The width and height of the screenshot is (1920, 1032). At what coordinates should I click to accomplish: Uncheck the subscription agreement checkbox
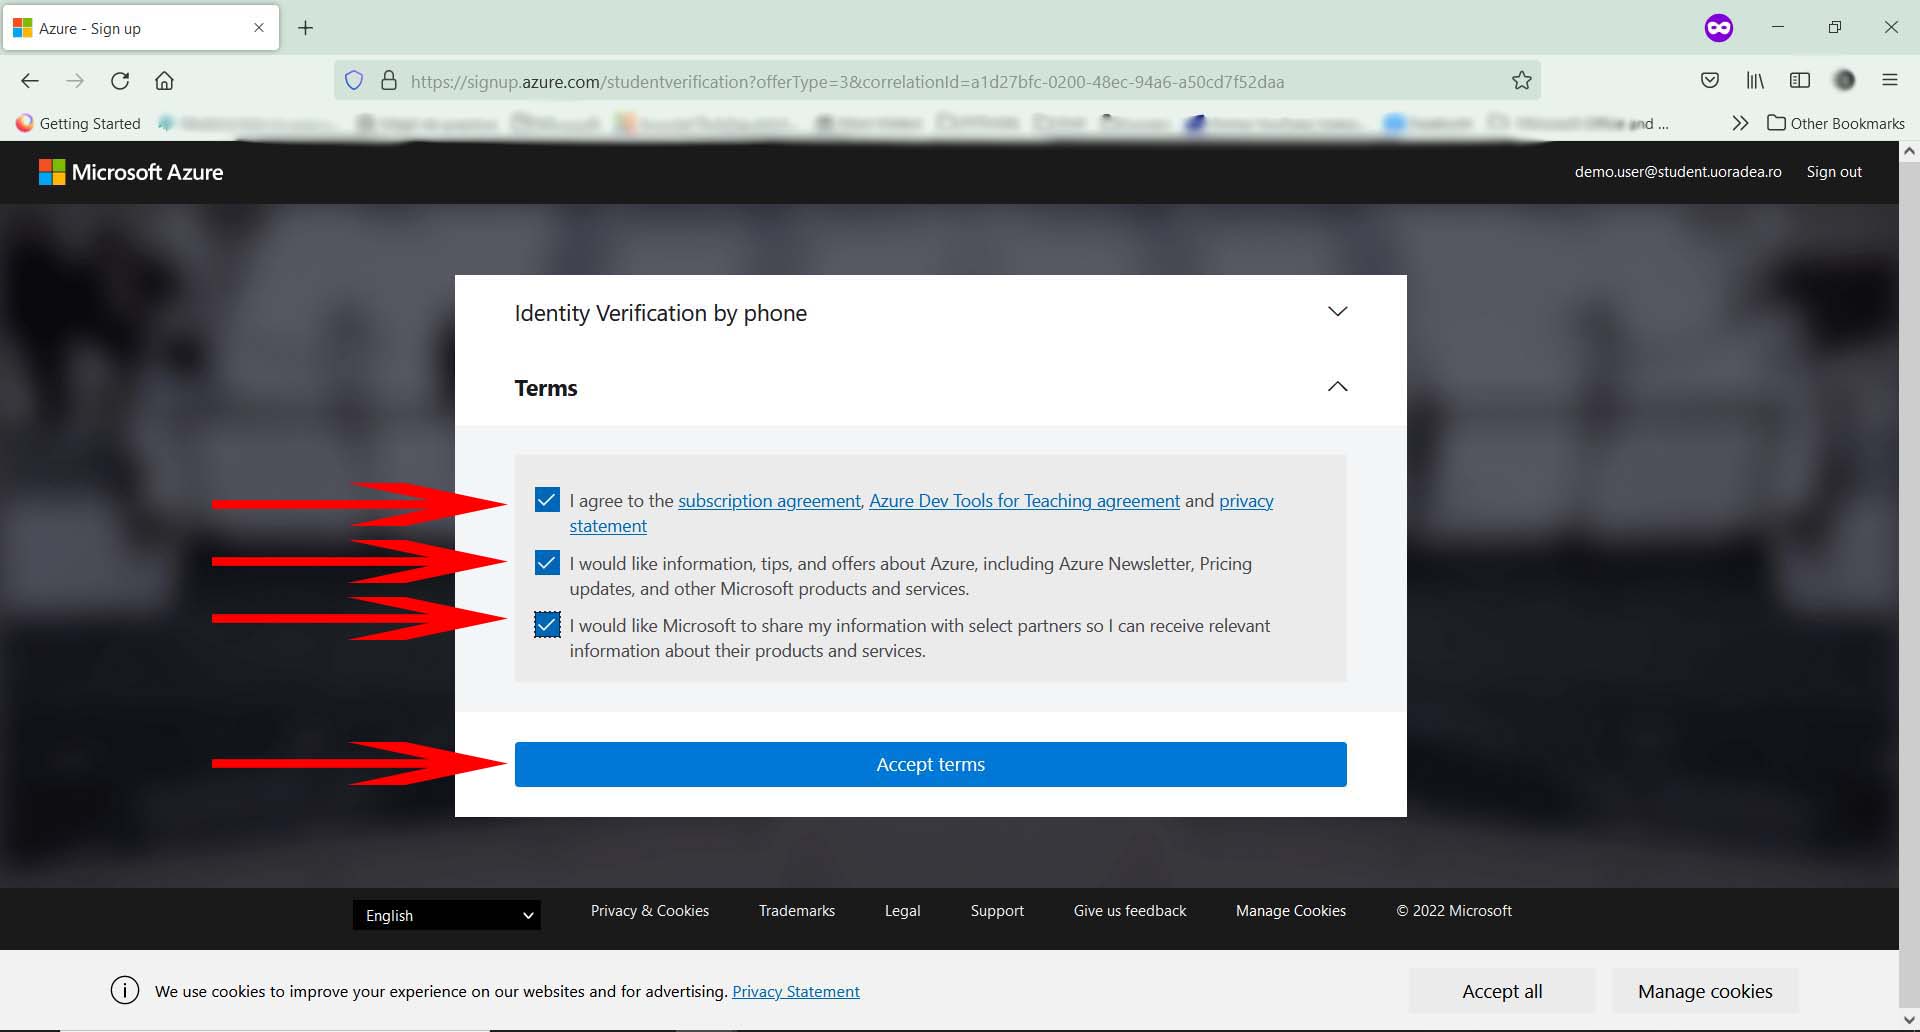[547, 499]
